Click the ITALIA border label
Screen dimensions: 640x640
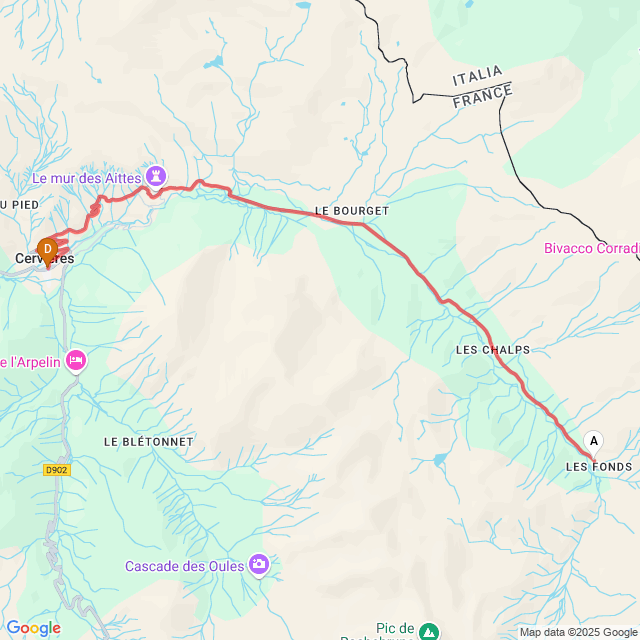coord(478,75)
